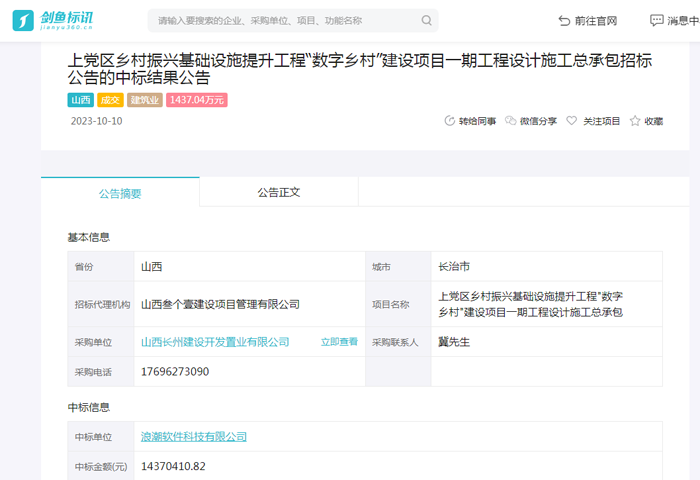The height and width of the screenshot is (480, 700).
Task: Open the 浪潮软件科技有限公司 winner link
Action: click(194, 437)
